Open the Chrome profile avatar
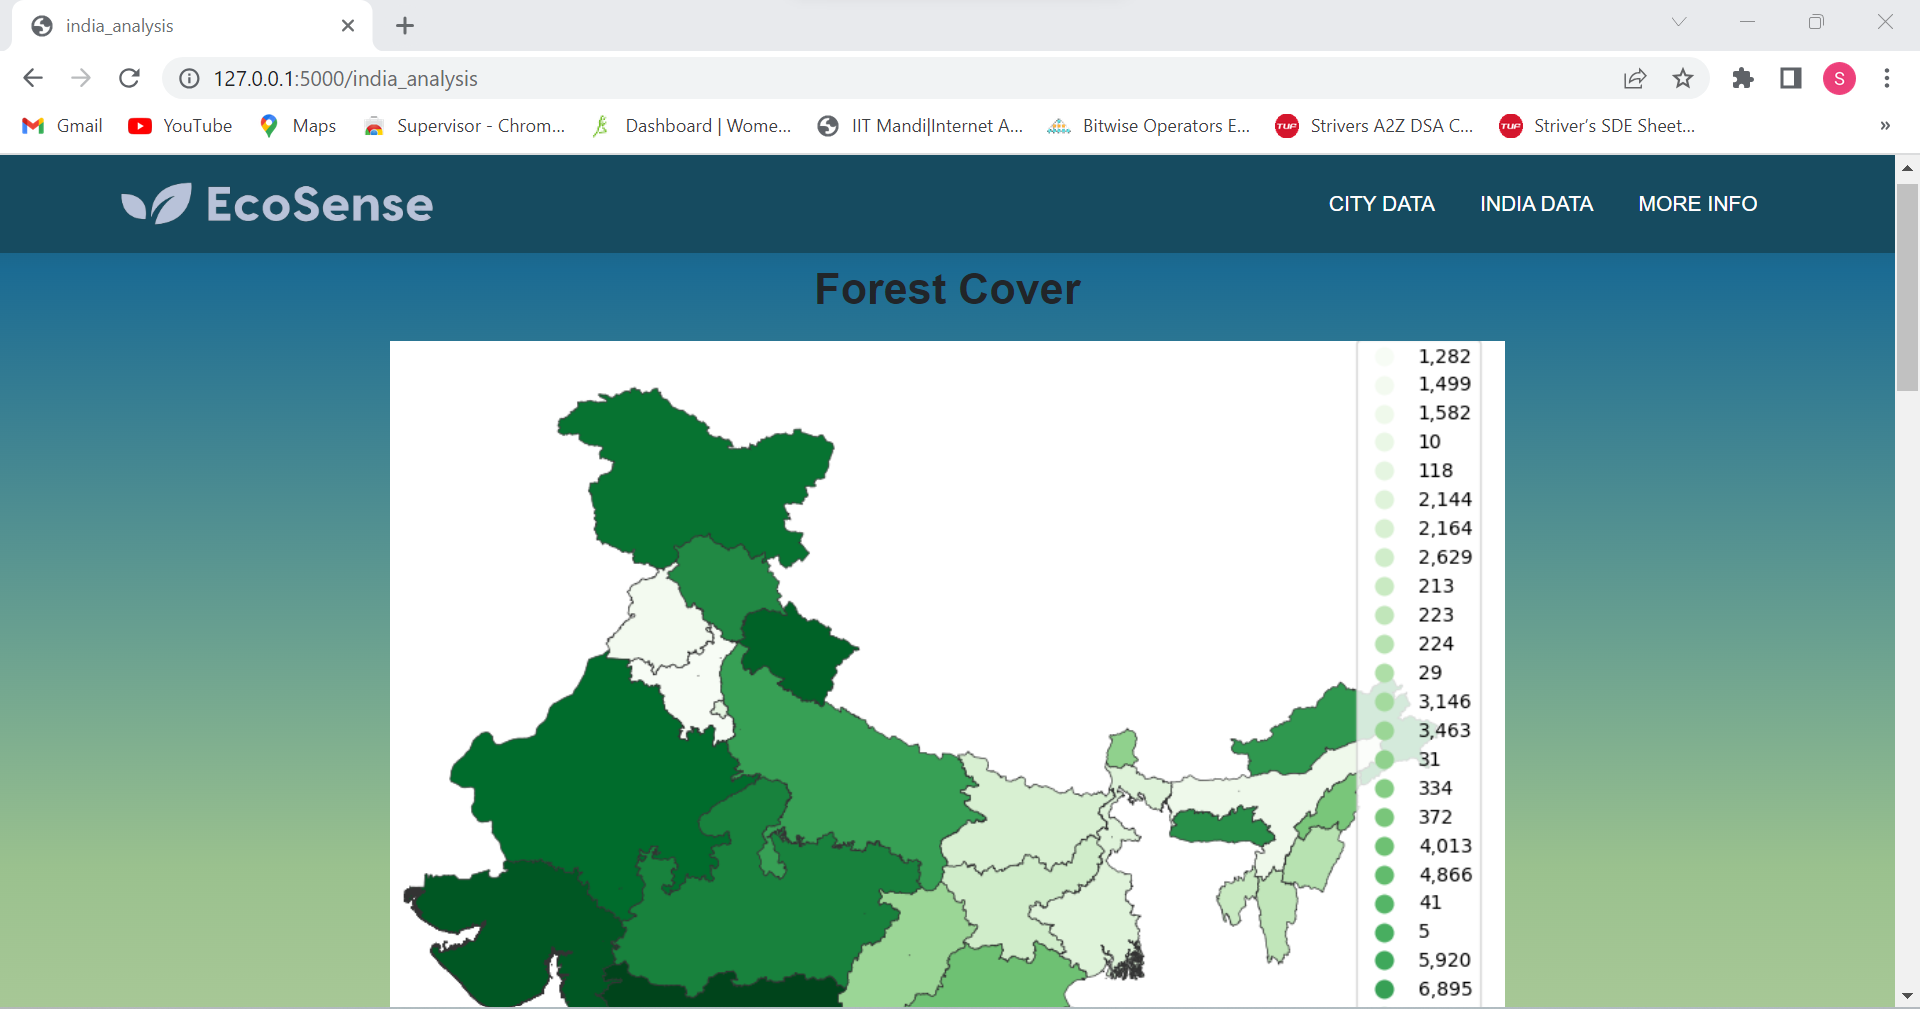1920x1009 pixels. tap(1840, 78)
